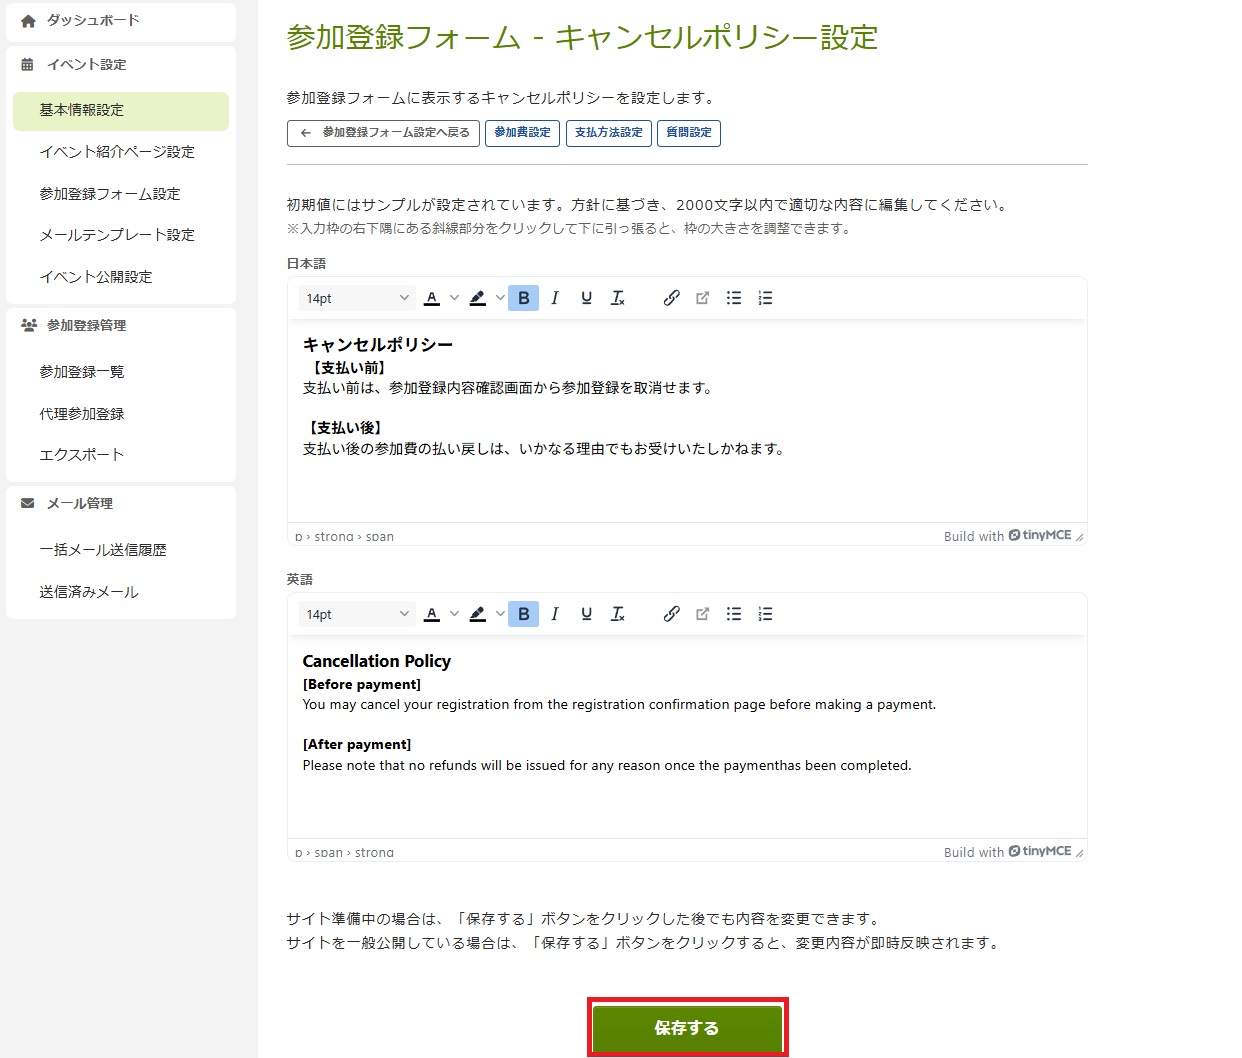Toggle bold in the Japanese editor toolbar

pyautogui.click(x=523, y=298)
